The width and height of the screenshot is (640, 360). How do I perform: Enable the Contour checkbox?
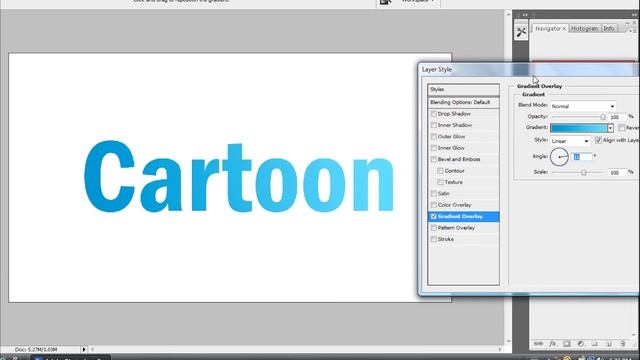[440, 171]
